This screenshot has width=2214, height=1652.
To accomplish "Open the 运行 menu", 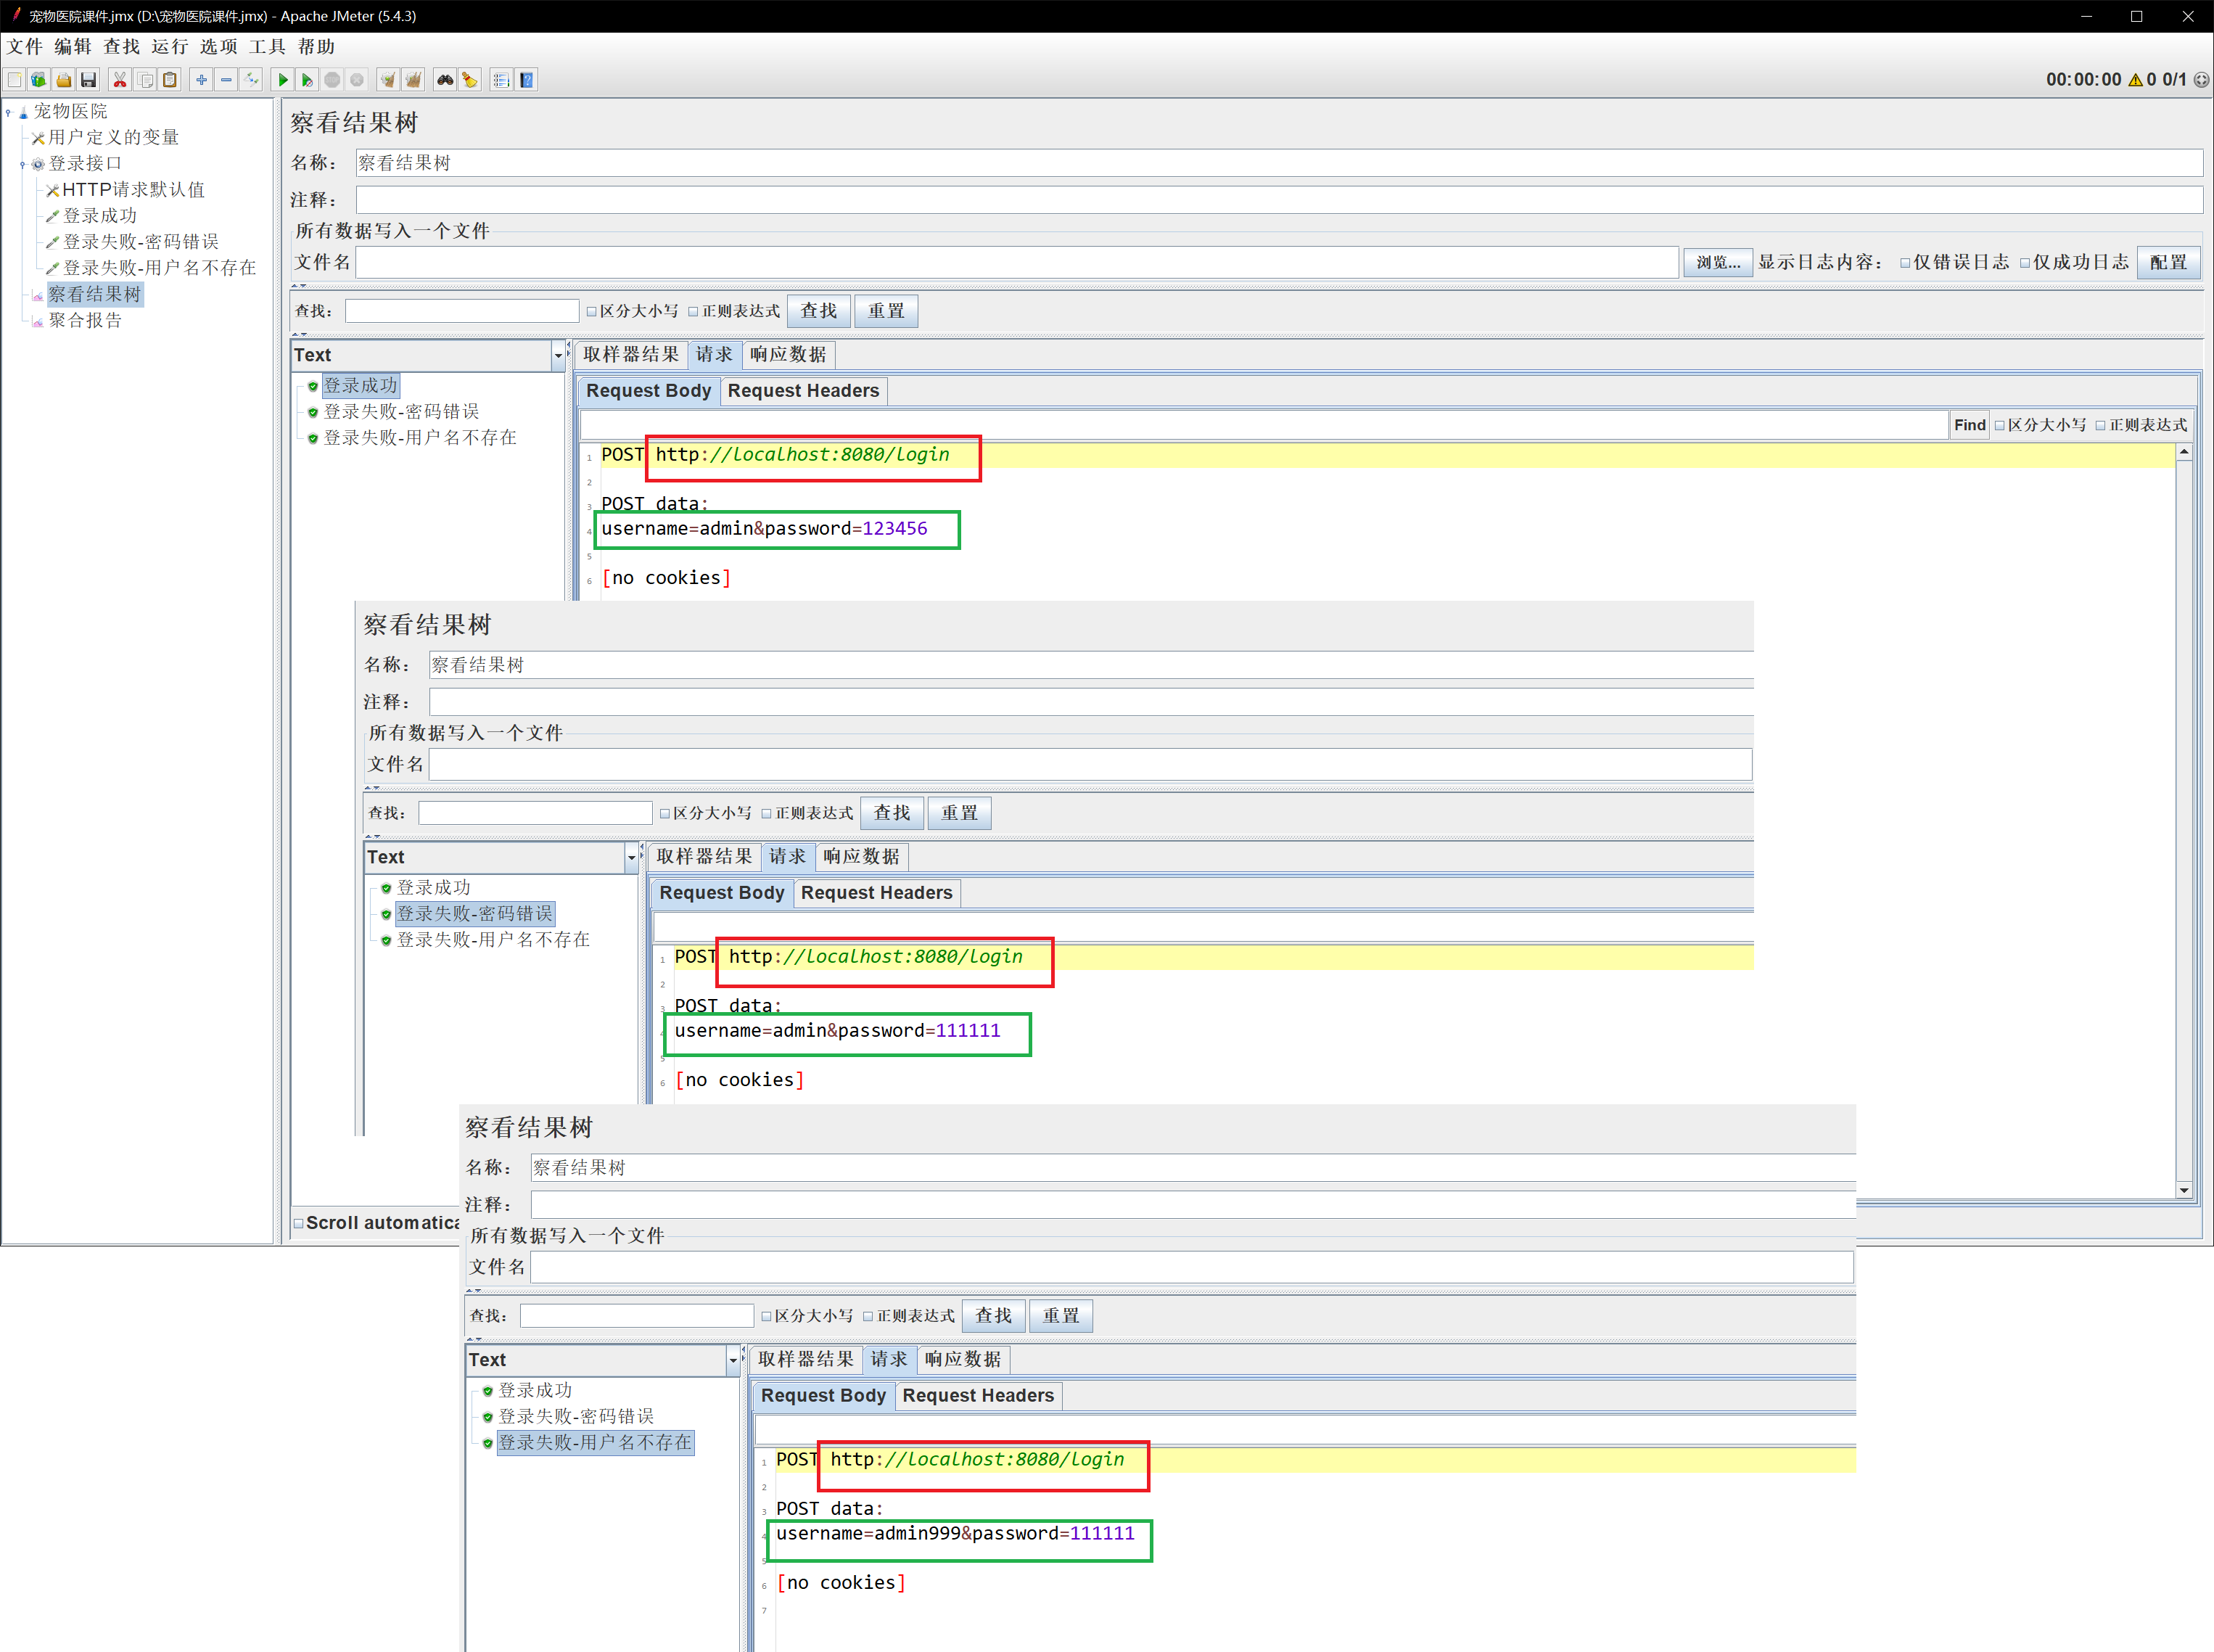I will (x=169, y=47).
